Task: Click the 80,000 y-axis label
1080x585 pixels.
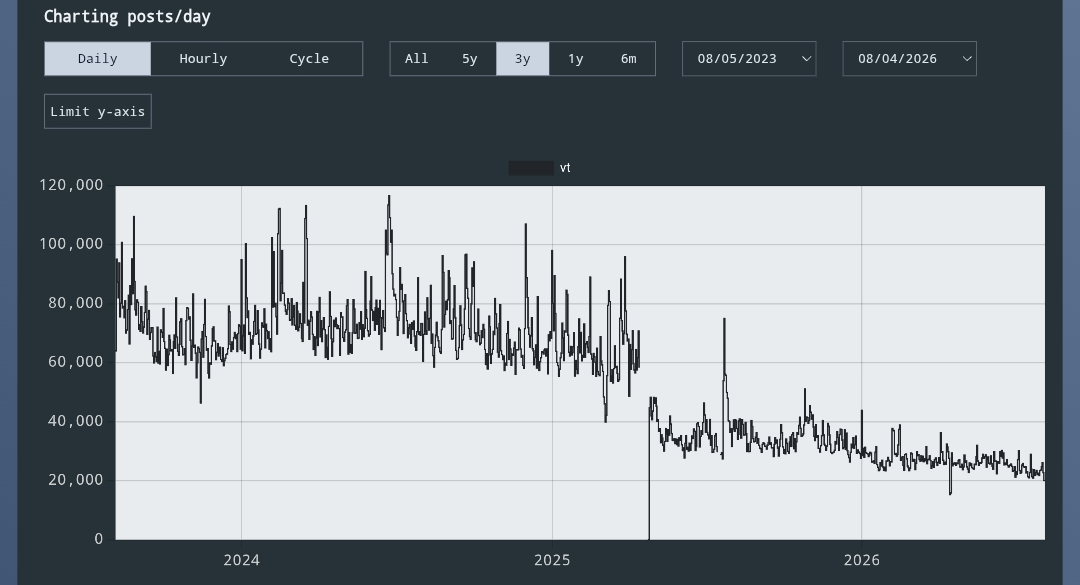Action: (x=76, y=303)
